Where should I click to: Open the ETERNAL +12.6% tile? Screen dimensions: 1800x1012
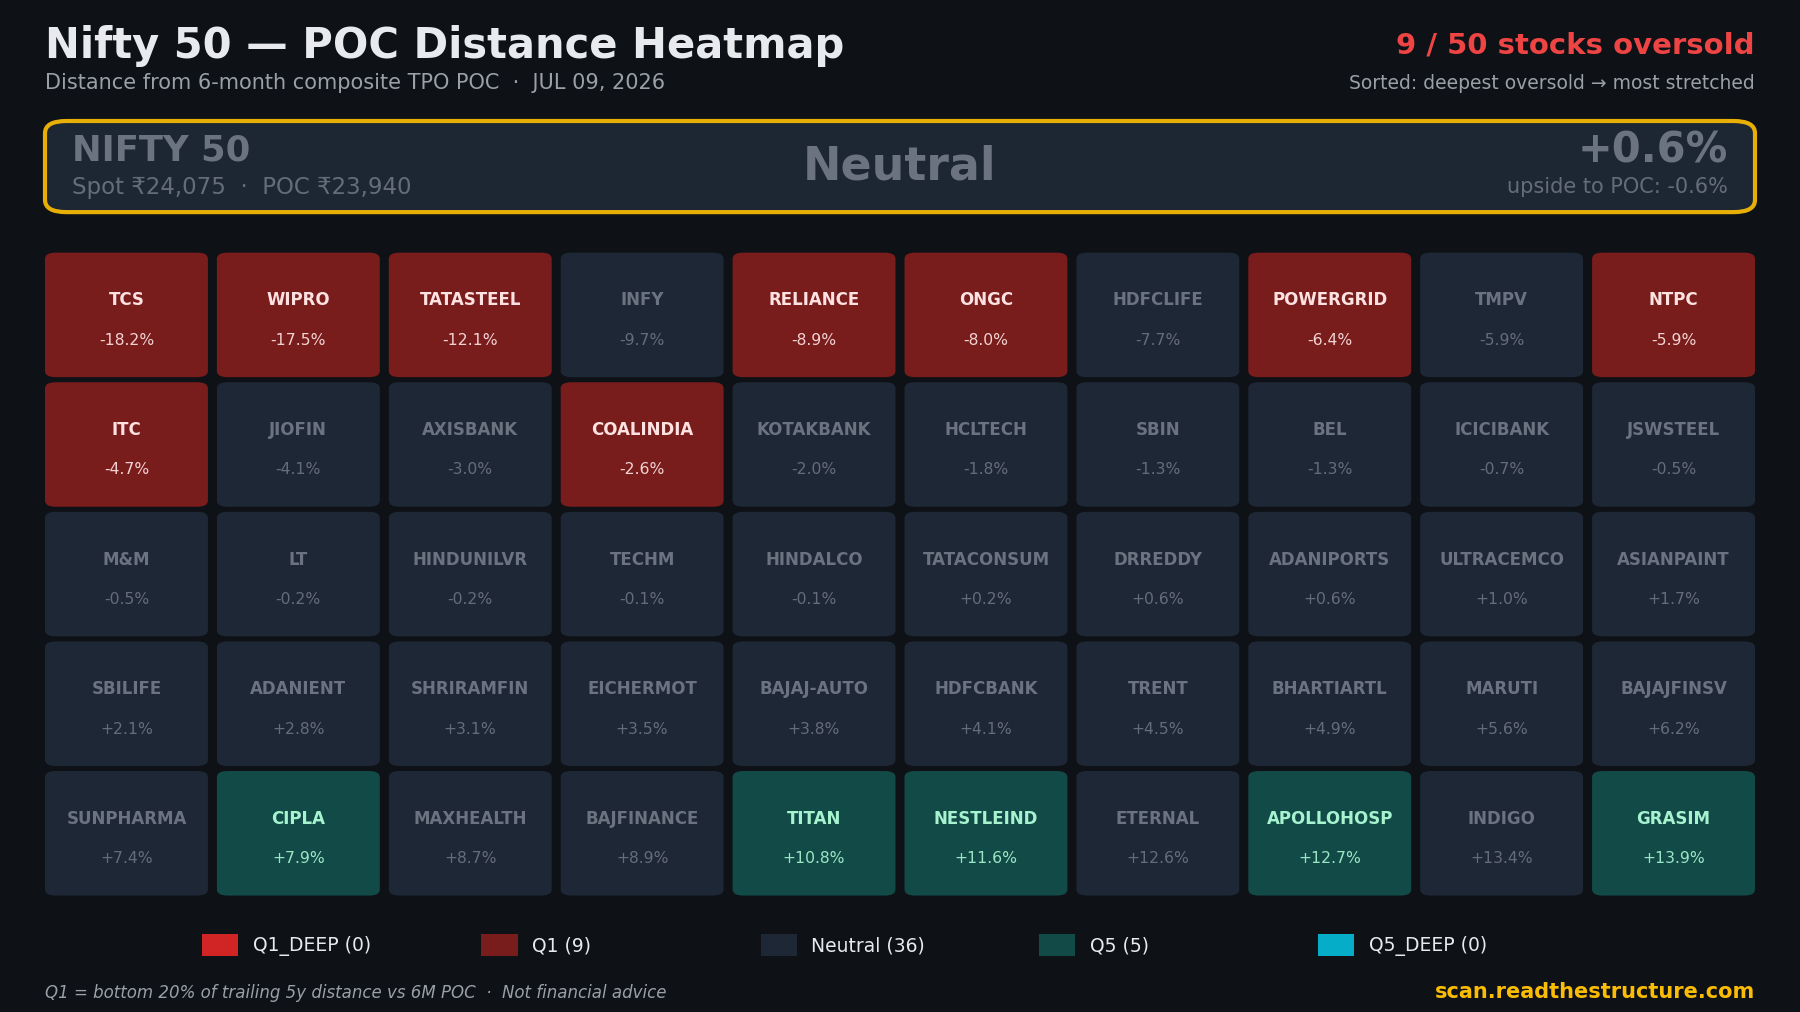coord(1158,833)
